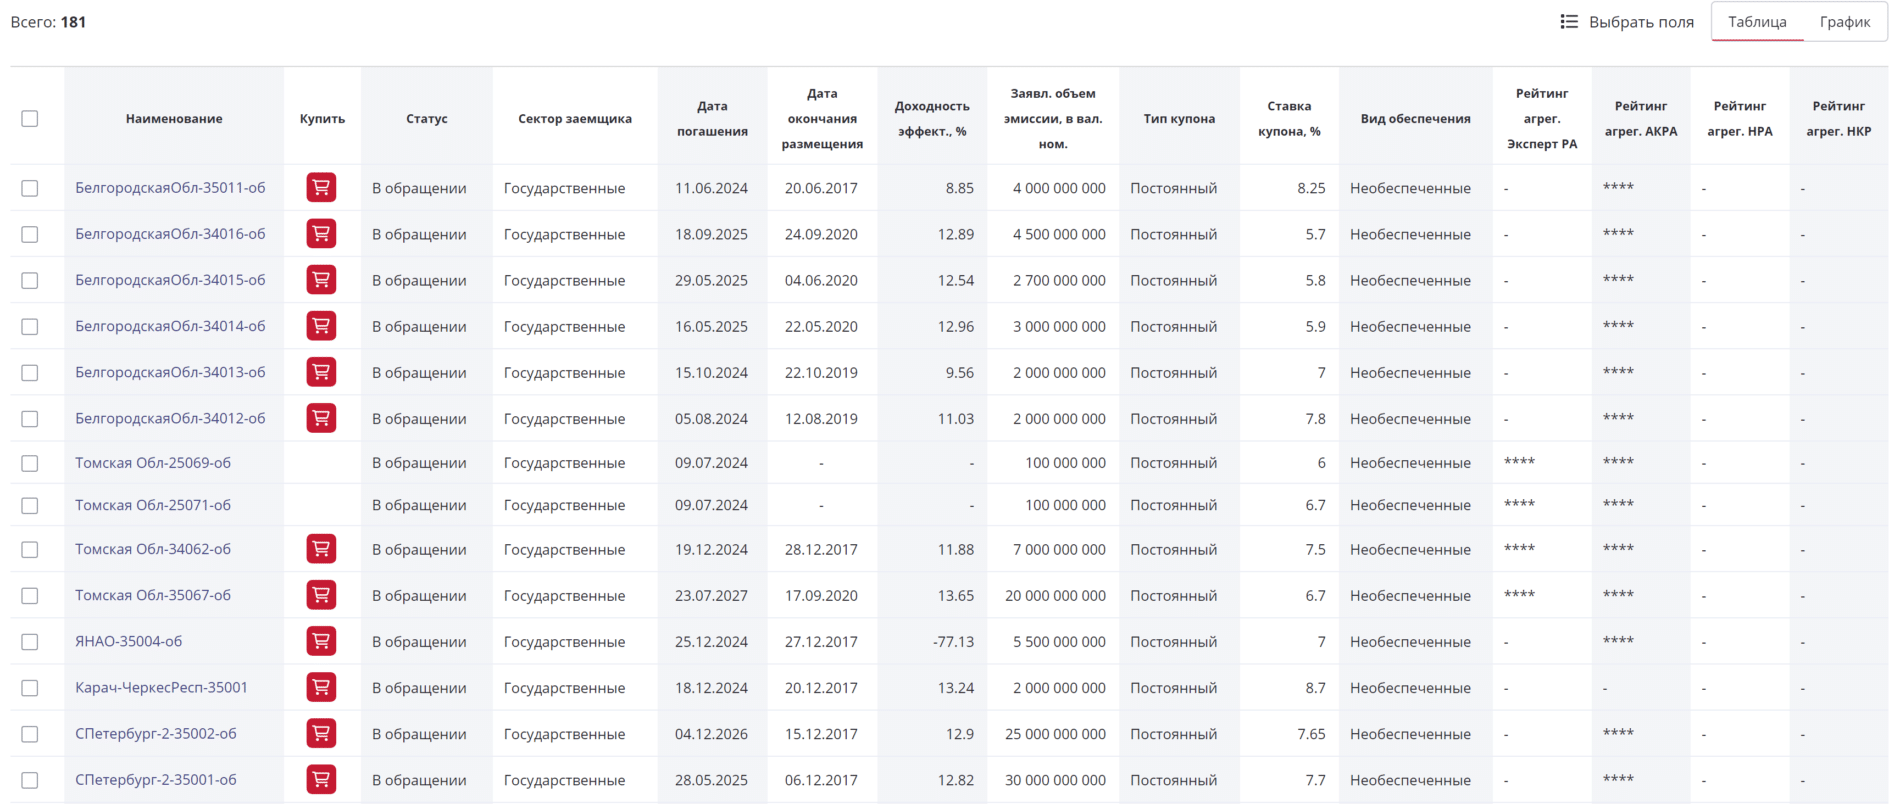Sort by Дата погашения column header
The width and height of the screenshot is (1900, 804).
pyautogui.click(x=712, y=118)
